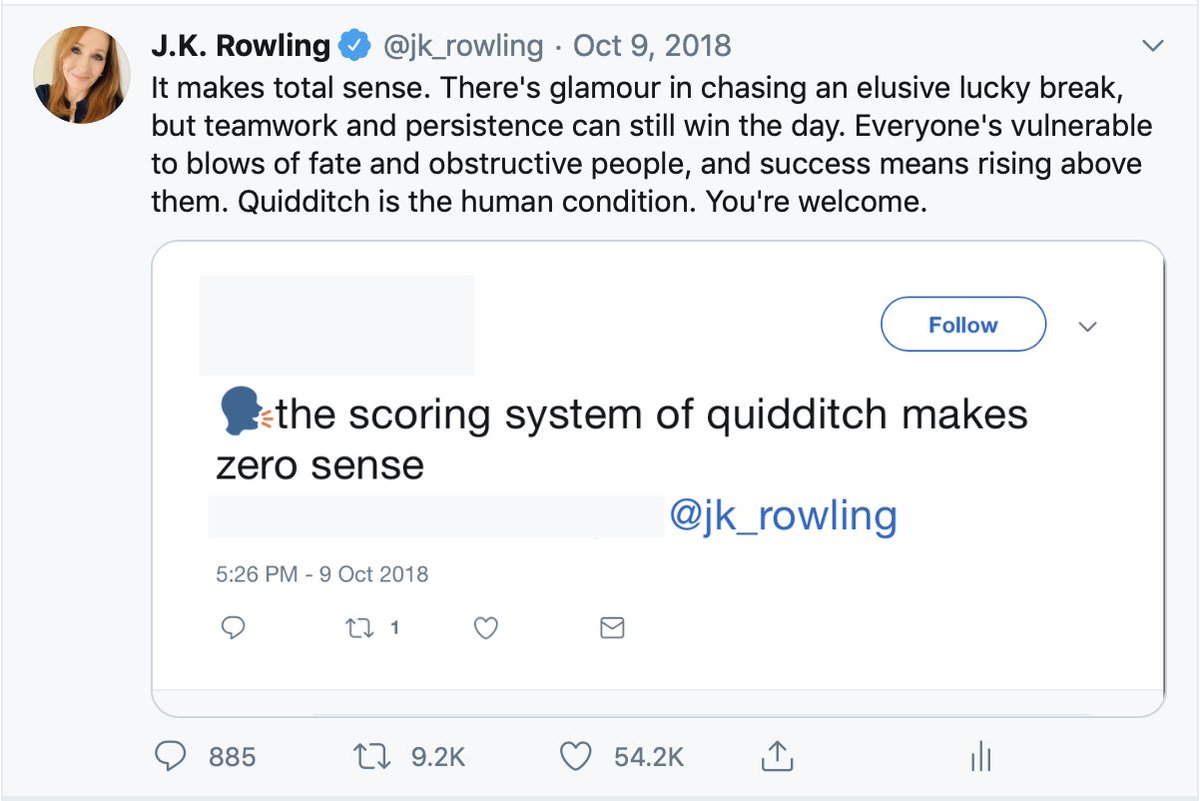Screen dimensions: 1200x801
Task: Click the verified badge next to J.K. Rowling
Action: [353, 44]
